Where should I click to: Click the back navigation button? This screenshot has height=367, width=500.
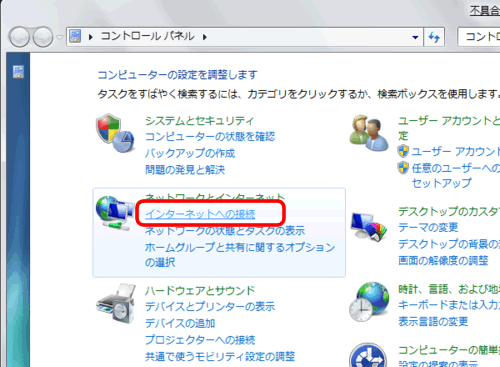pos(19,37)
